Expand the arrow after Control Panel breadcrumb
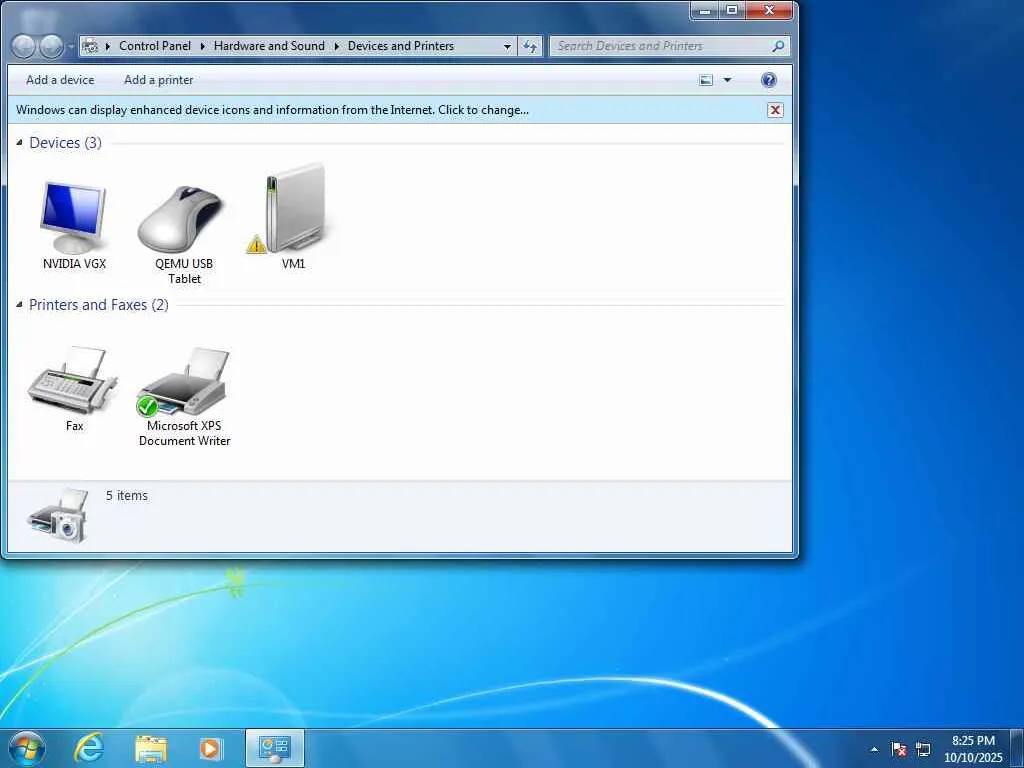 [x=202, y=46]
